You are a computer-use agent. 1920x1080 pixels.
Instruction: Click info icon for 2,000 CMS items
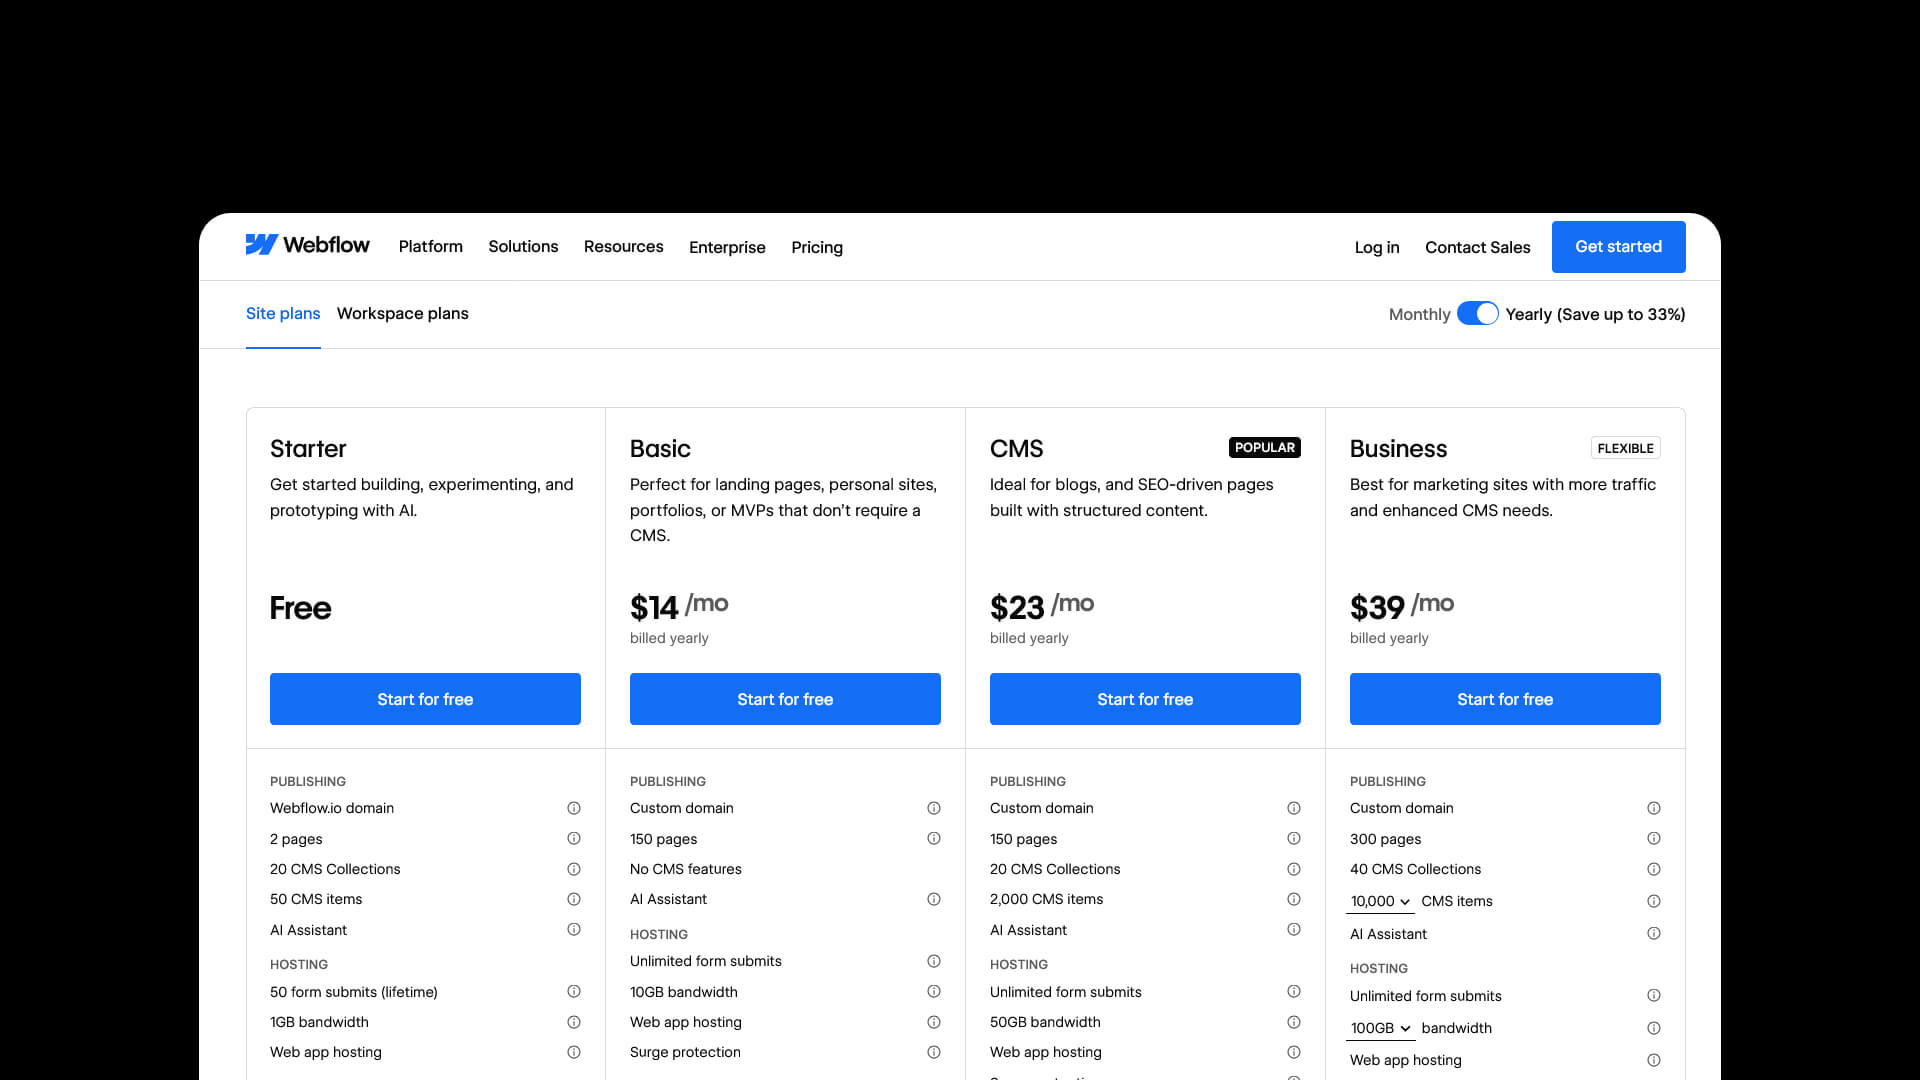[x=1294, y=899]
